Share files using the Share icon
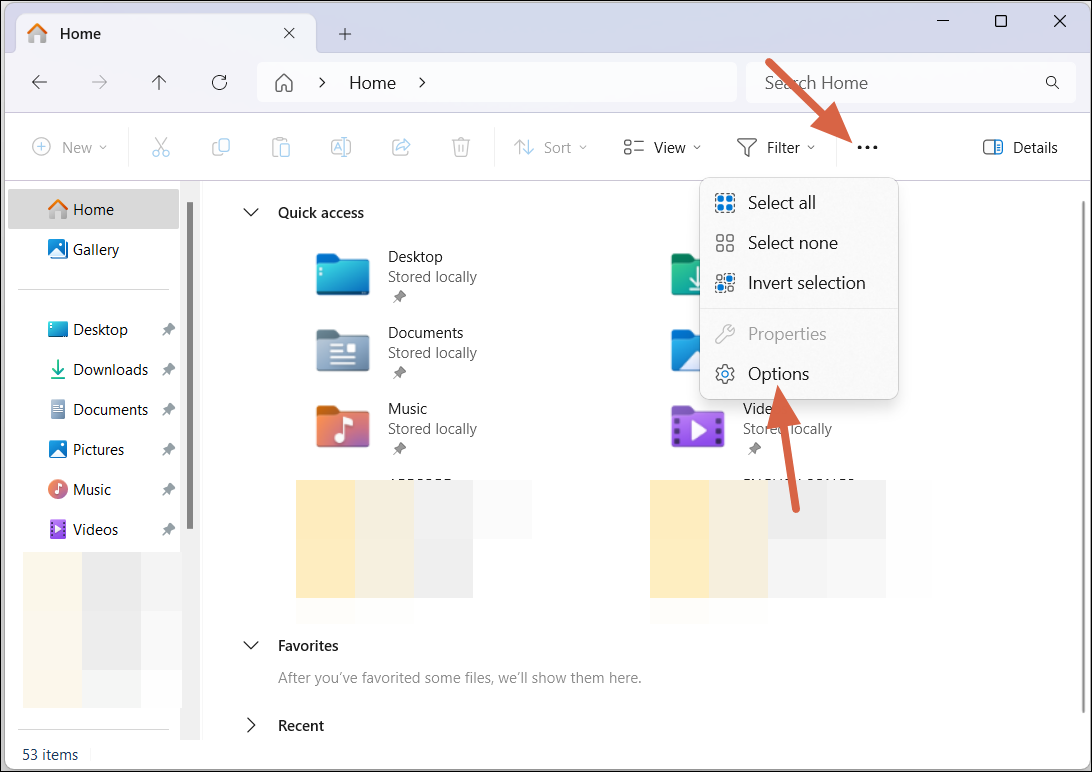1092x772 pixels. (401, 147)
